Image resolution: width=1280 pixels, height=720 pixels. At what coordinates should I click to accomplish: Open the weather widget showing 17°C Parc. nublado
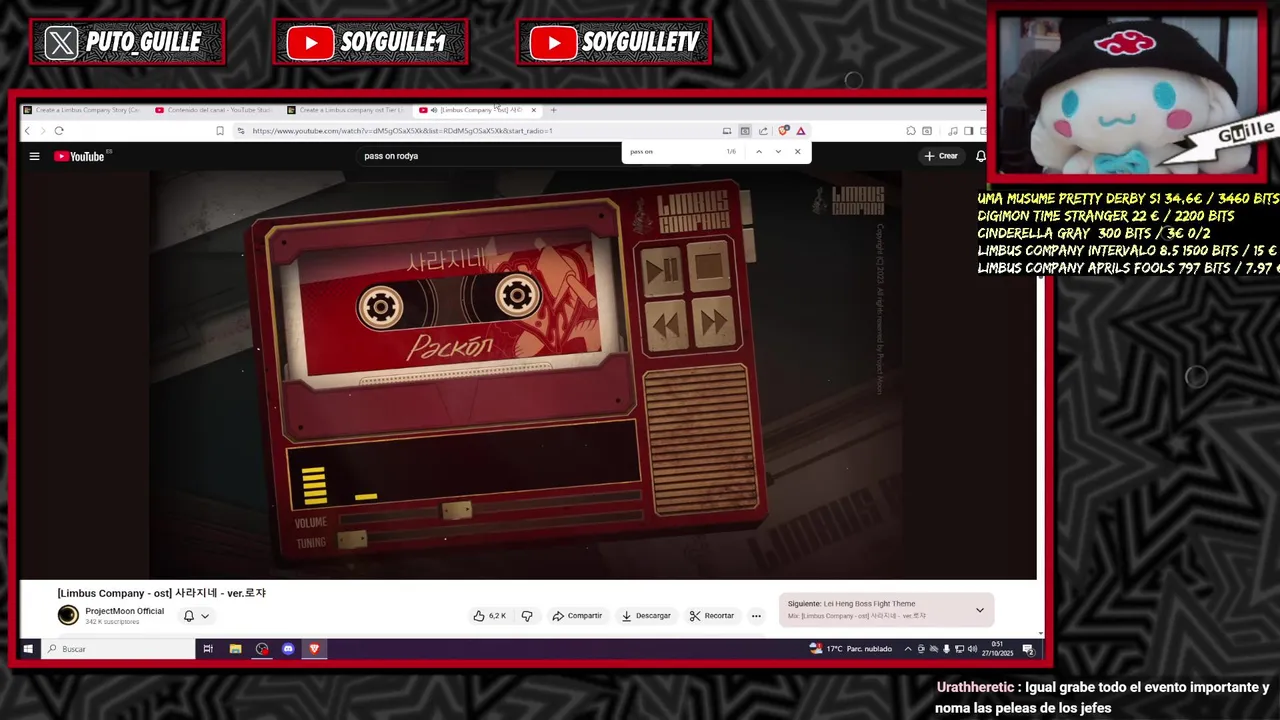pos(851,649)
